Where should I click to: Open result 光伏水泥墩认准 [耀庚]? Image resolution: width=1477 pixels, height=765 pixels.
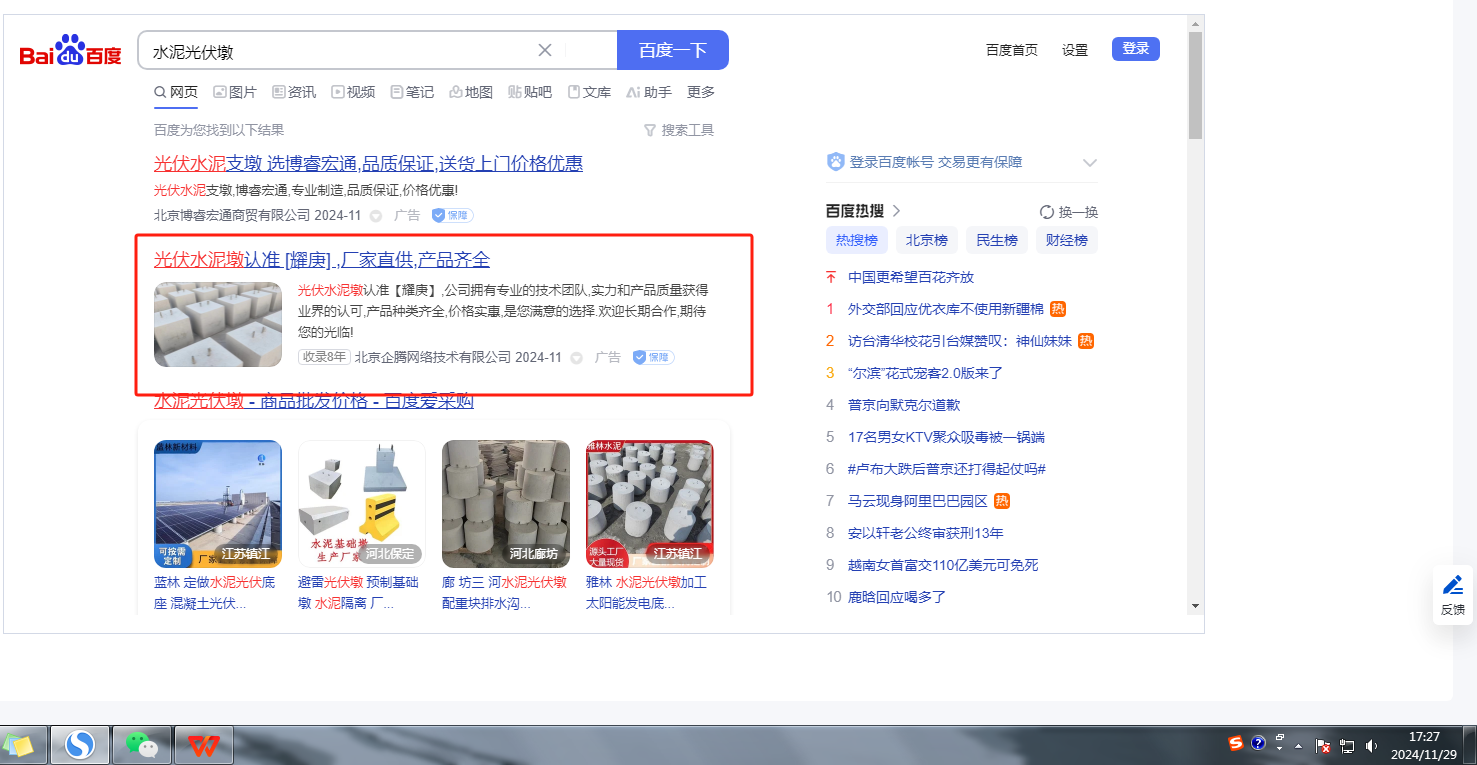coord(322,260)
